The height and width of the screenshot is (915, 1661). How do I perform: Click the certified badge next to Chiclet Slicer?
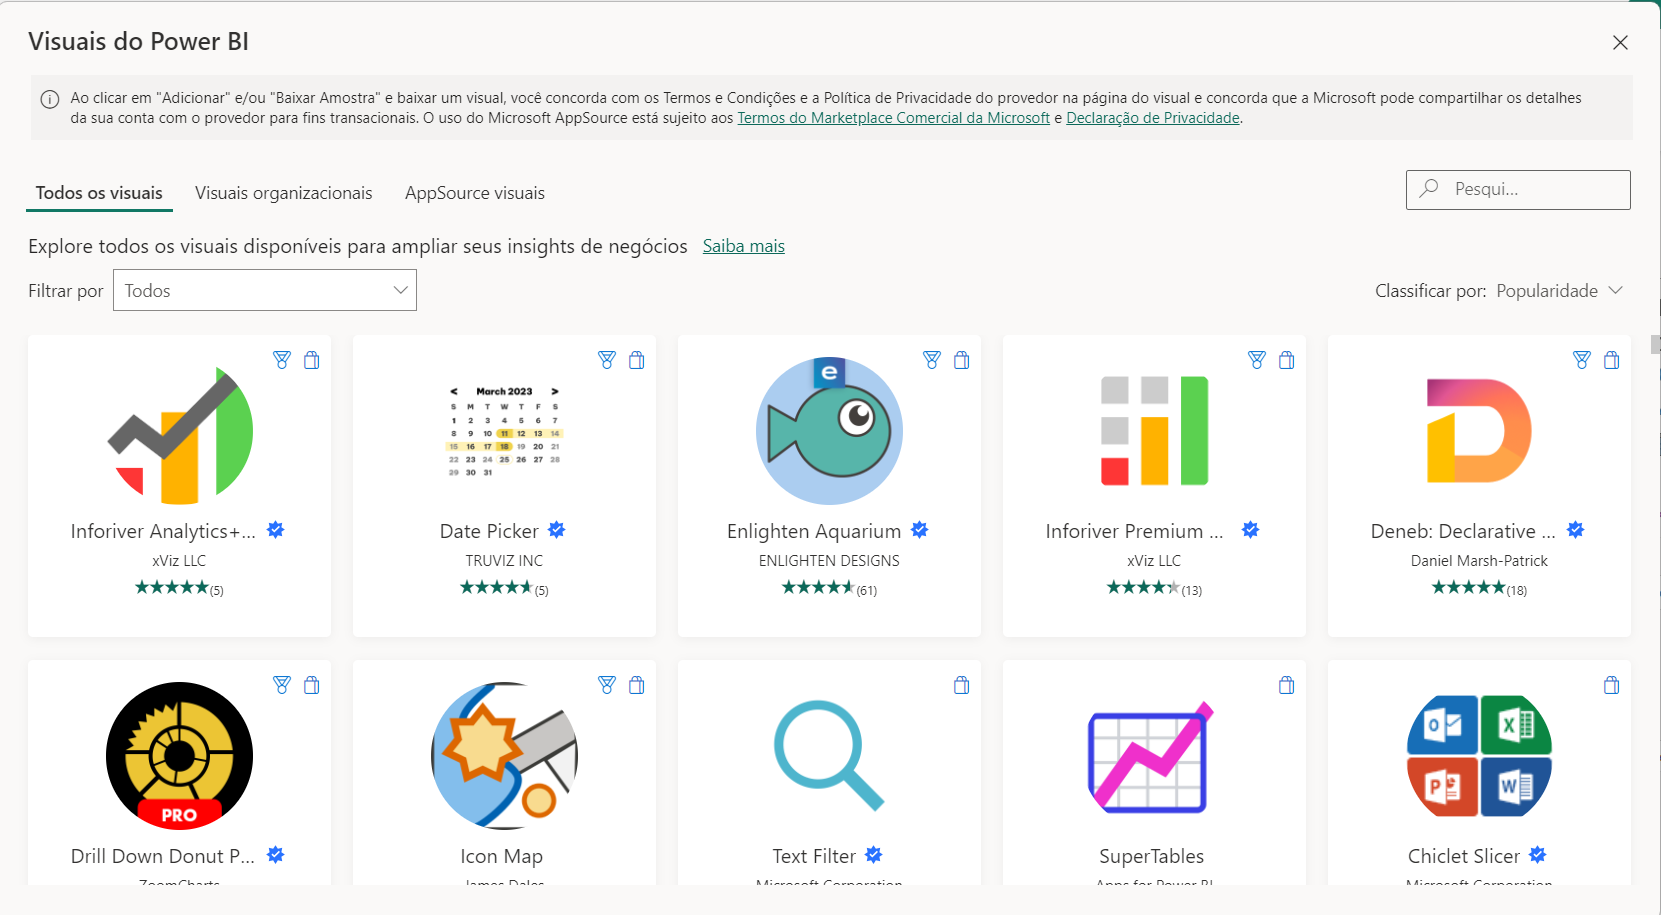tap(1538, 855)
